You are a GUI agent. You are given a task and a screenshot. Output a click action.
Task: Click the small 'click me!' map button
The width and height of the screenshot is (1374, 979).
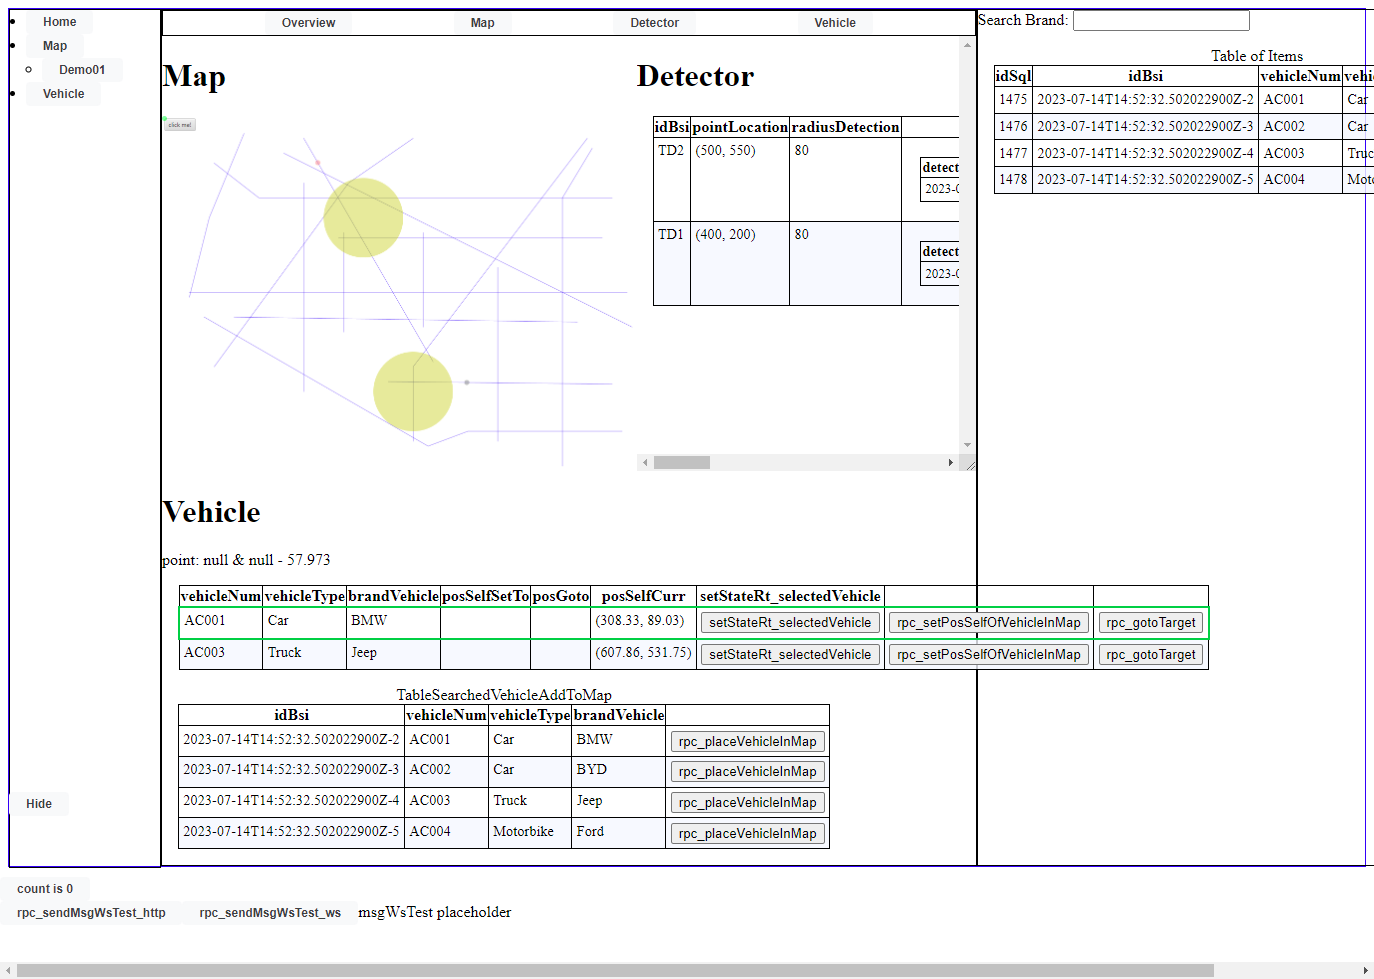pos(180,125)
